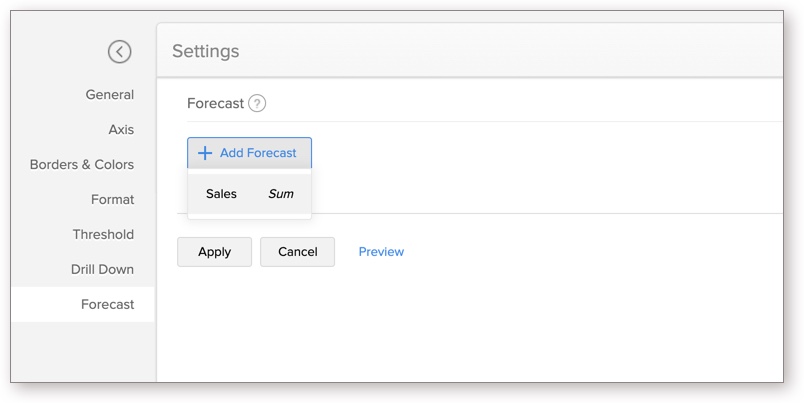Click the Sum aggregate label in dropdown

[x=281, y=194]
